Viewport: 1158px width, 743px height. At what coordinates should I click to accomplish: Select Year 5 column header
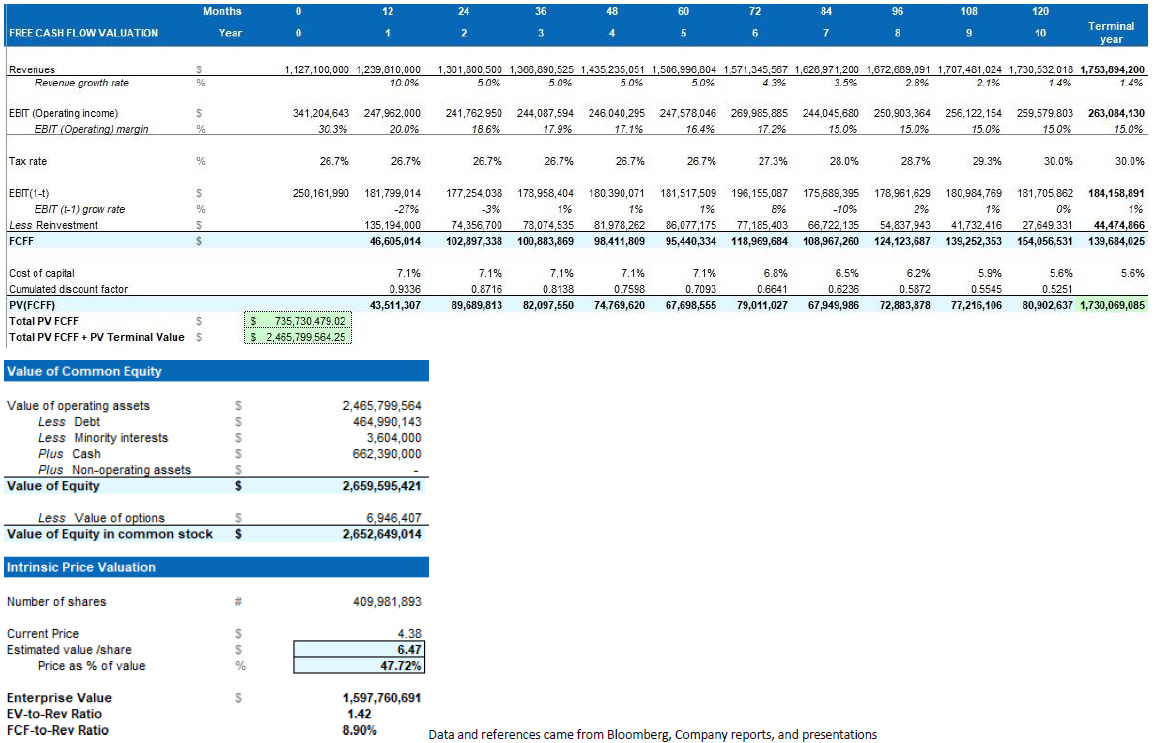click(x=683, y=32)
